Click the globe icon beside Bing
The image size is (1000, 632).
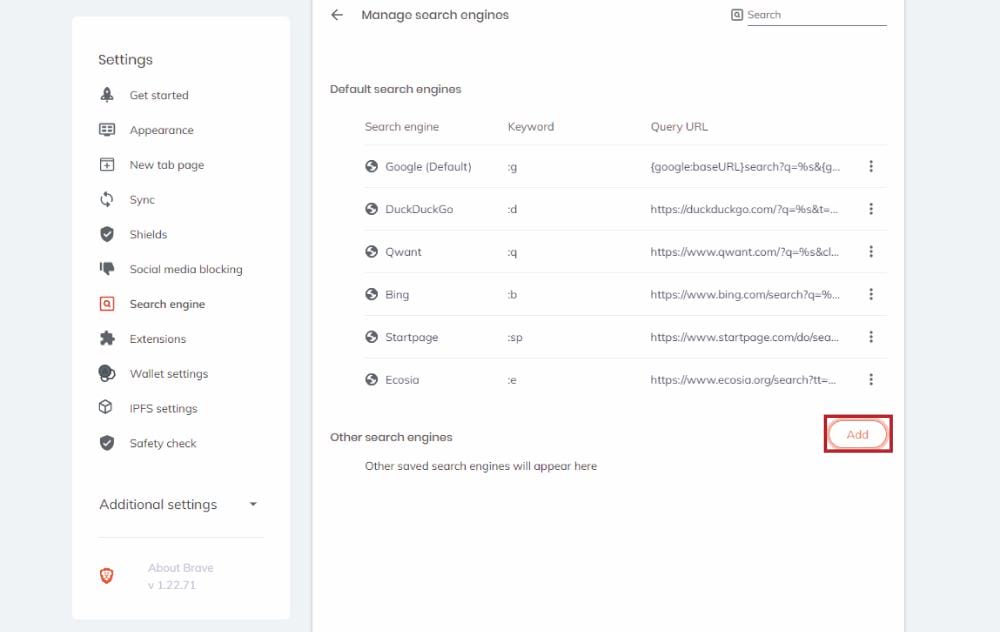coord(371,294)
